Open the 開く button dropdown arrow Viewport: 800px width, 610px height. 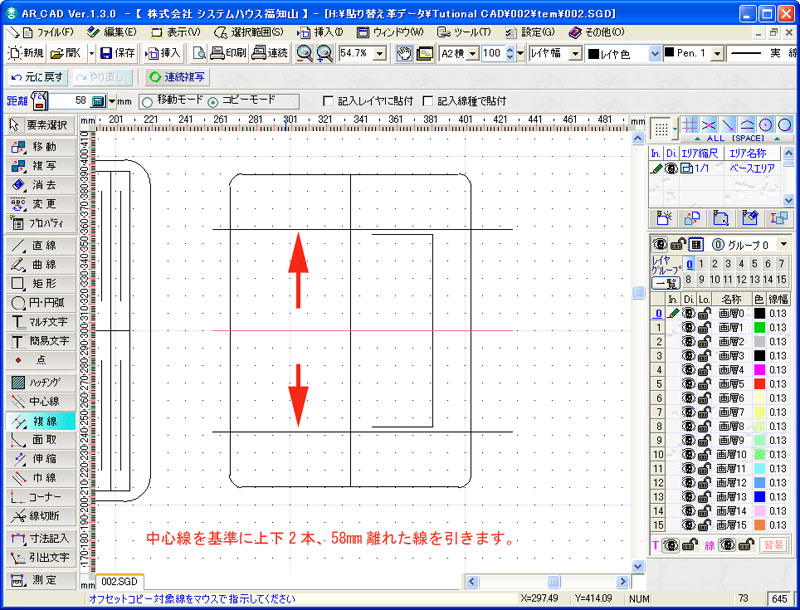92,53
